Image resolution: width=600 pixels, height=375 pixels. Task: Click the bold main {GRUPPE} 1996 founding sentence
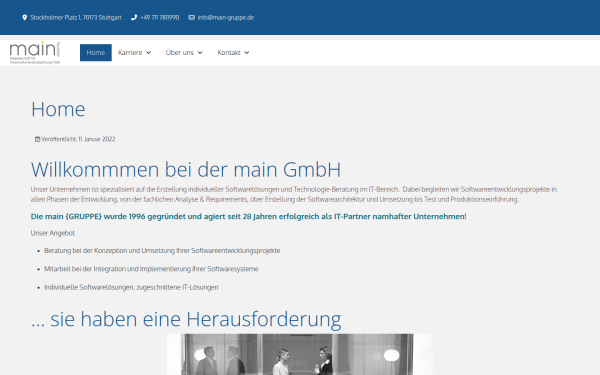tap(249, 217)
